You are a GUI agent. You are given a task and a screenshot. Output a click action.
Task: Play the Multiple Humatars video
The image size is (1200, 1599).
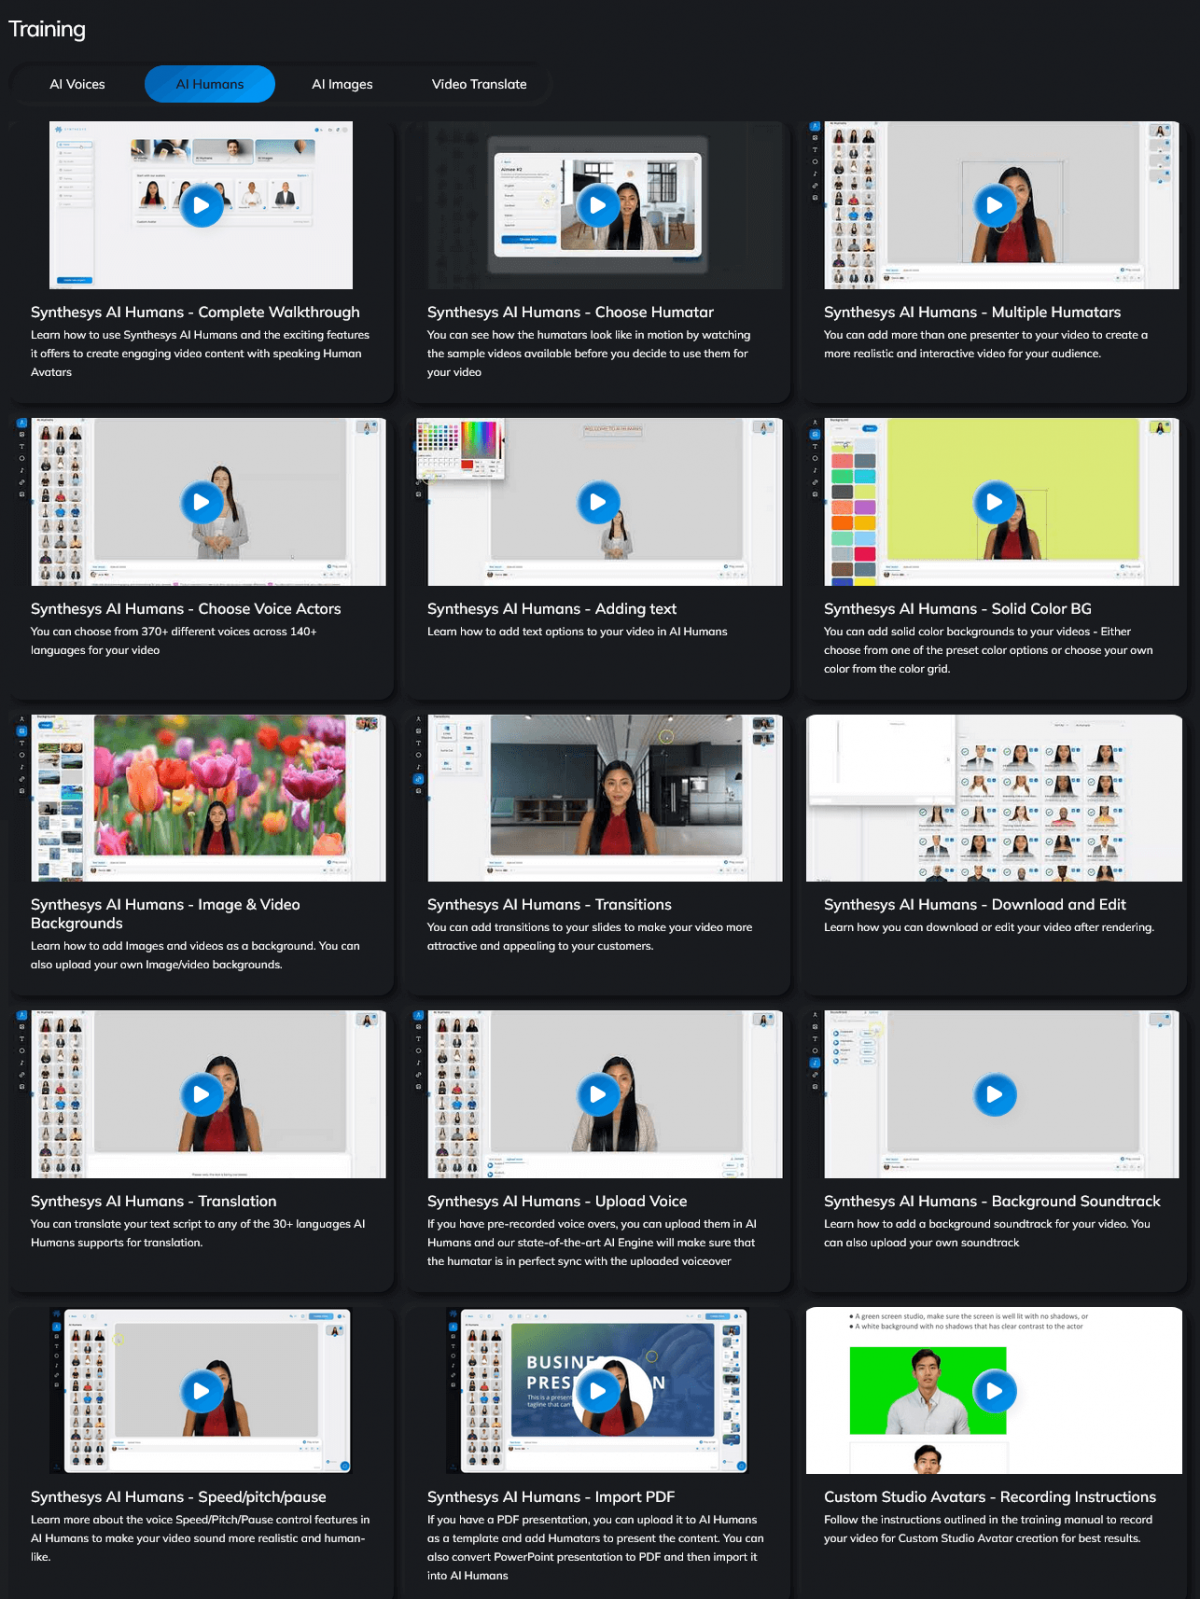pos(994,206)
